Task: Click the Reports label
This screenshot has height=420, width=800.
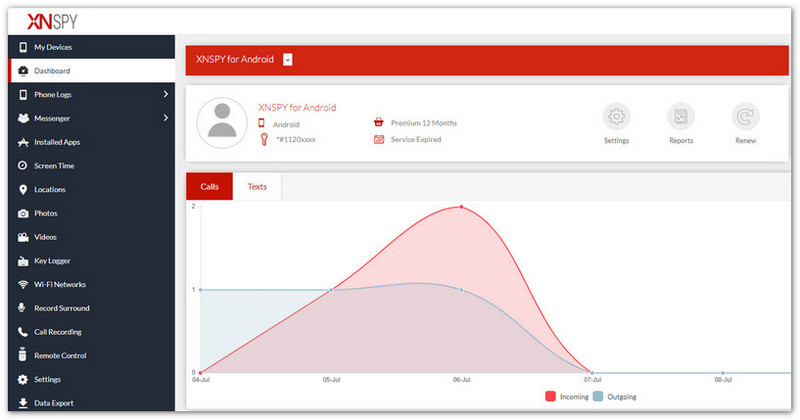Action: pyautogui.click(x=681, y=140)
